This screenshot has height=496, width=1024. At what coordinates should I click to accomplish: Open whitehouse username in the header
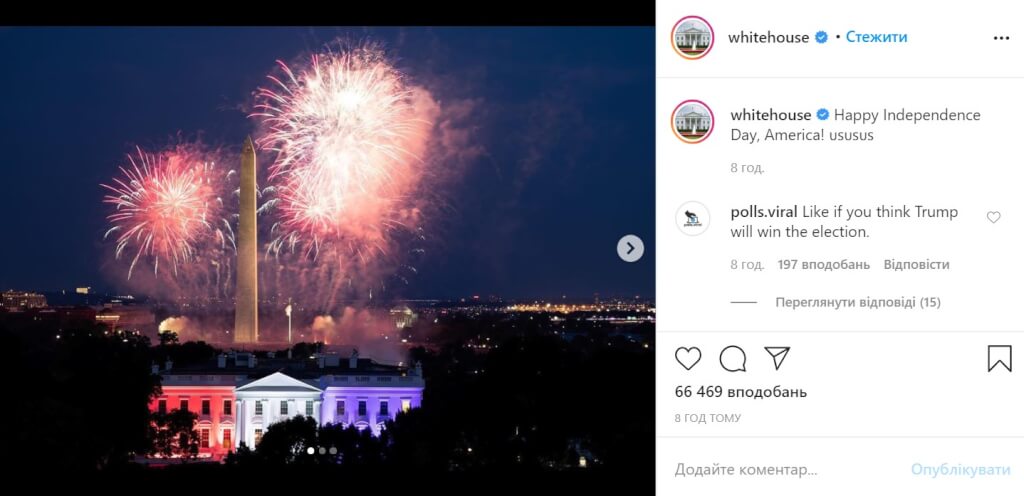coord(768,37)
